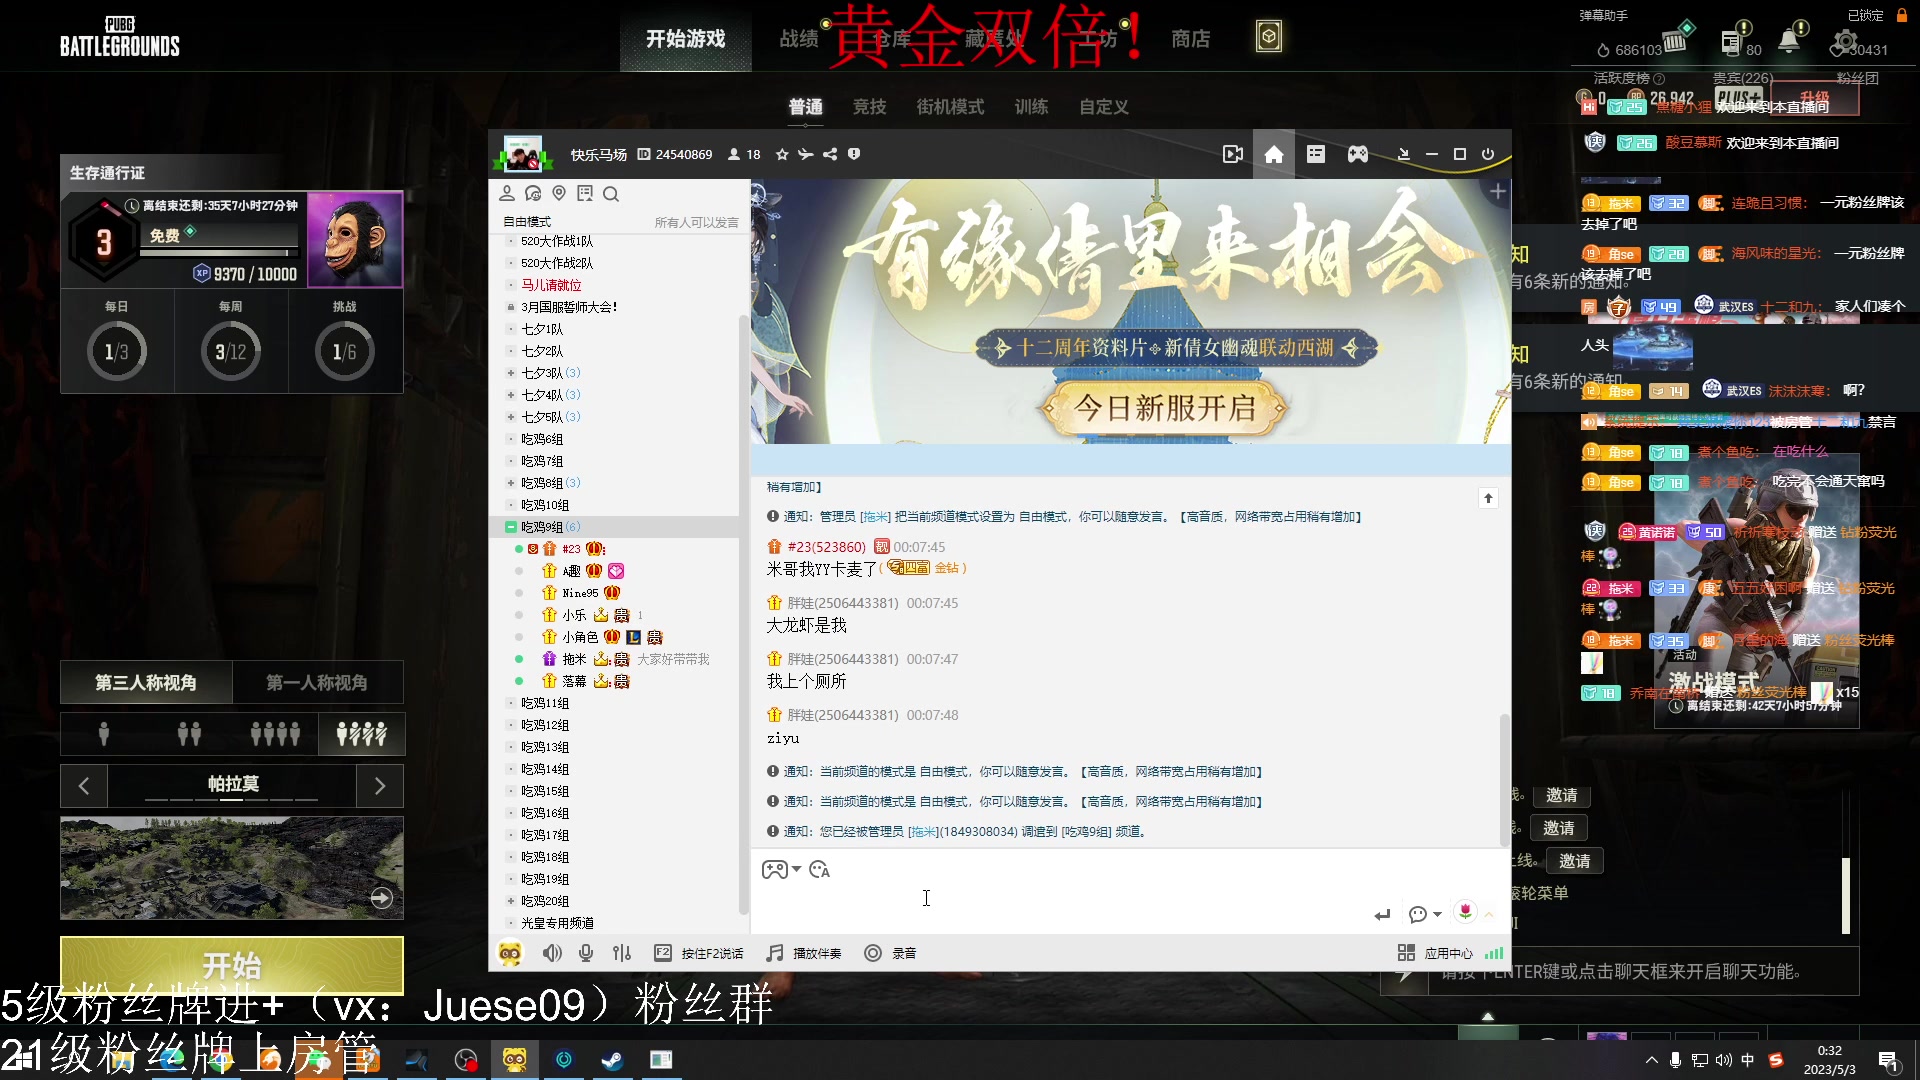This screenshot has height=1080, width=1920.
Task: Open the translate face icon above the chat input
Action: (x=820, y=869)
